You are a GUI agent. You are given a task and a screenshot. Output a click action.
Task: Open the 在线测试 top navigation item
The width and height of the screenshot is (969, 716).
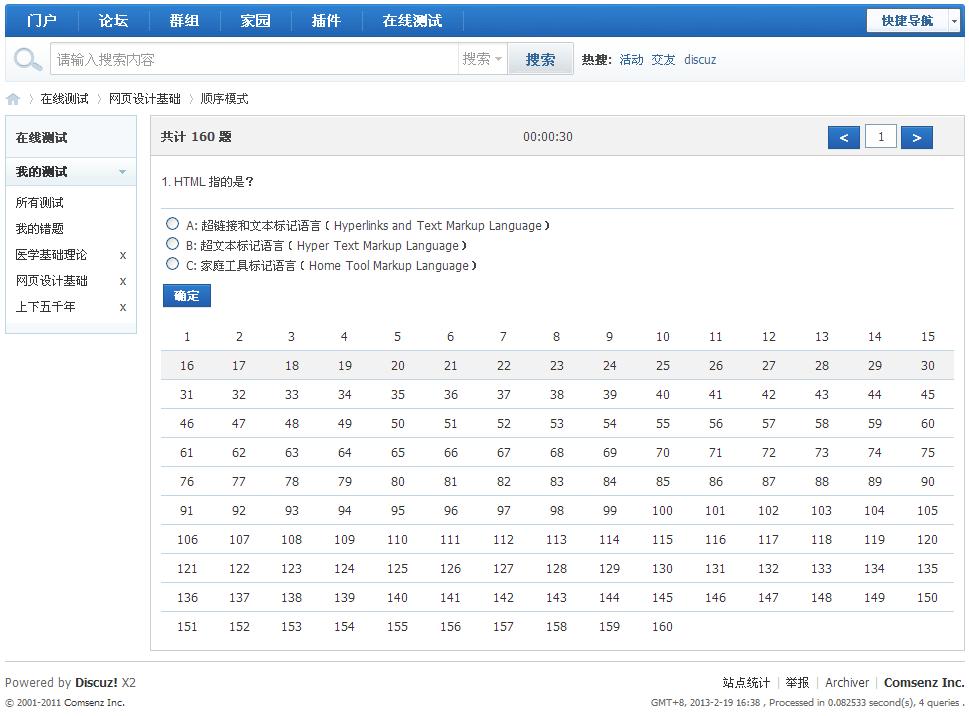pyautogui.click(x=412, y=21)
